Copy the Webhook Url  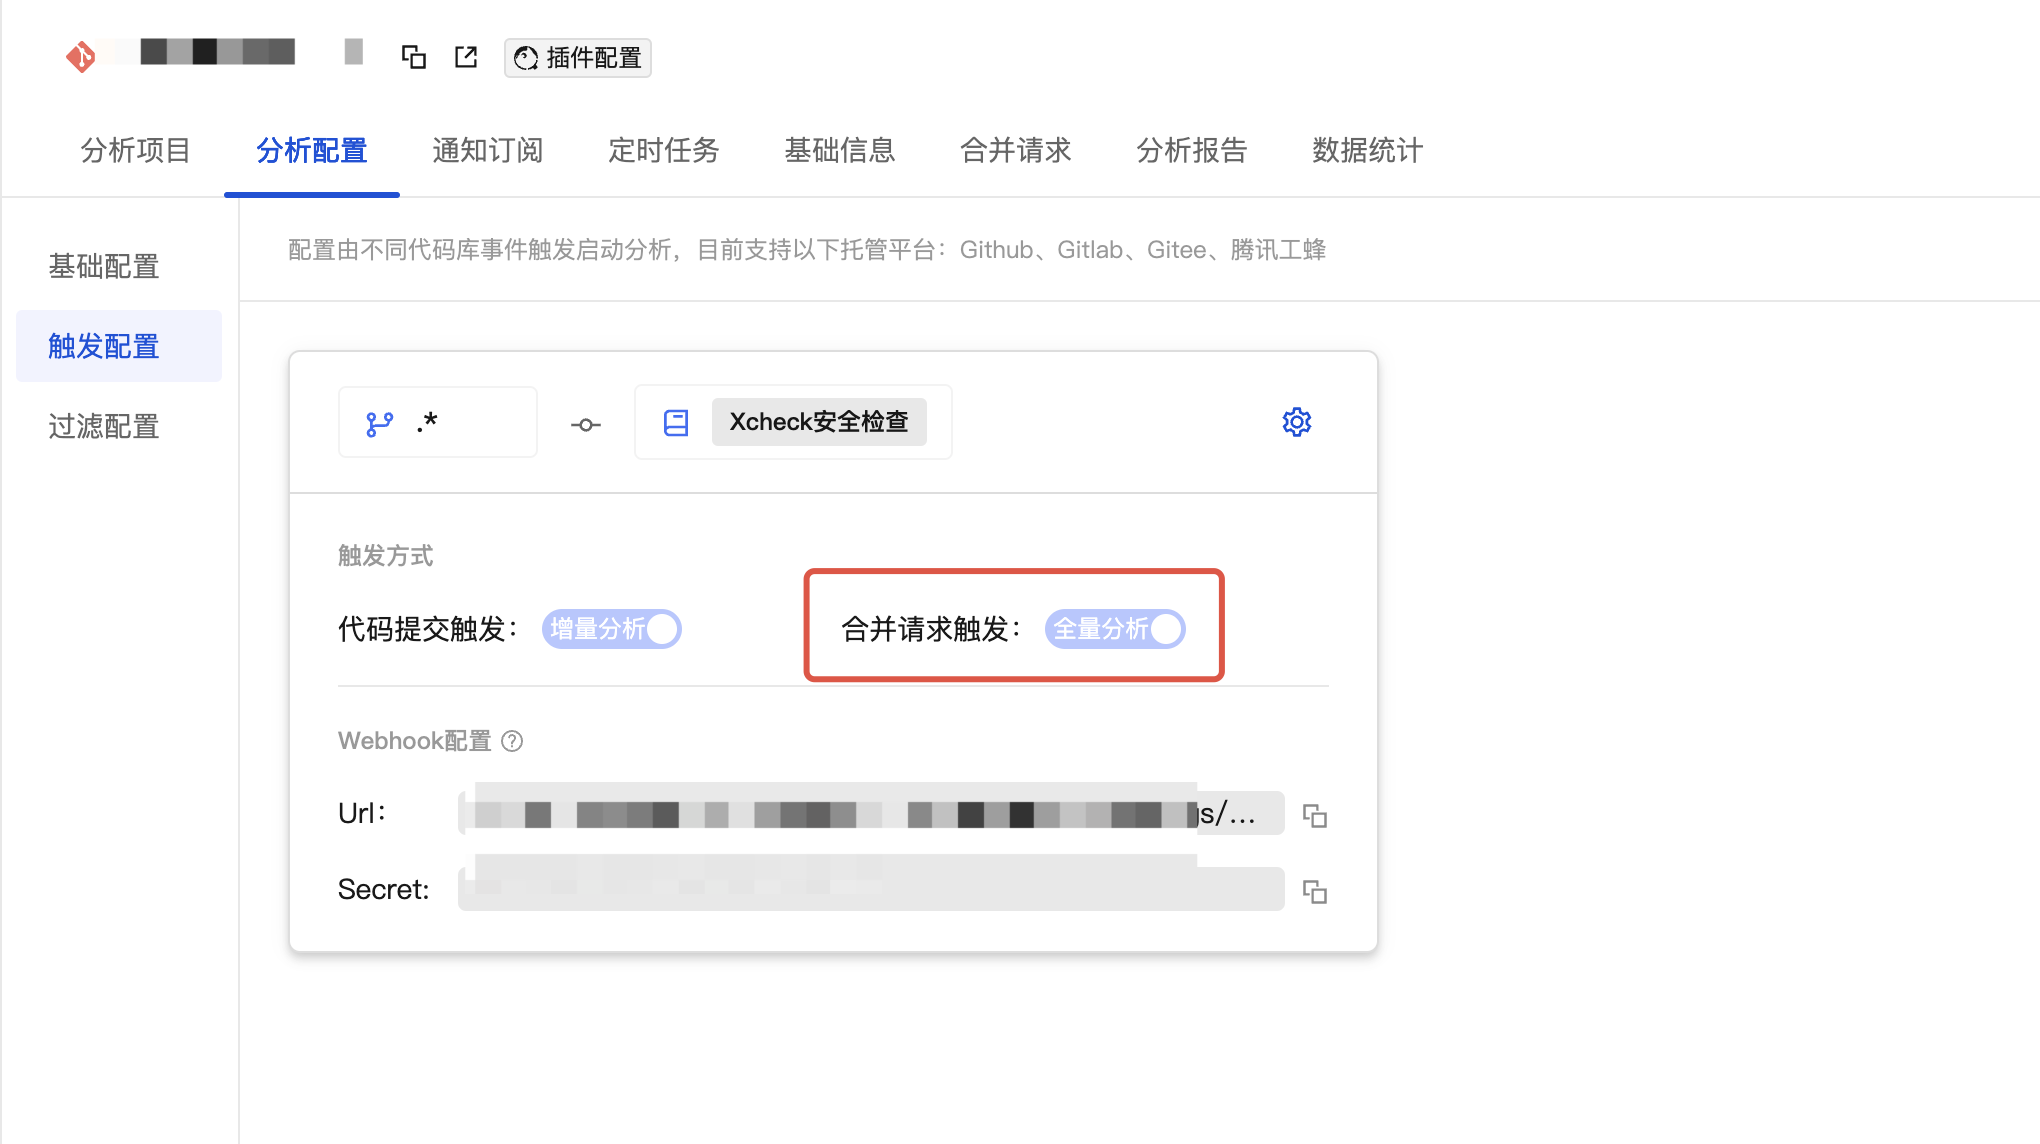coord(1315,816)
